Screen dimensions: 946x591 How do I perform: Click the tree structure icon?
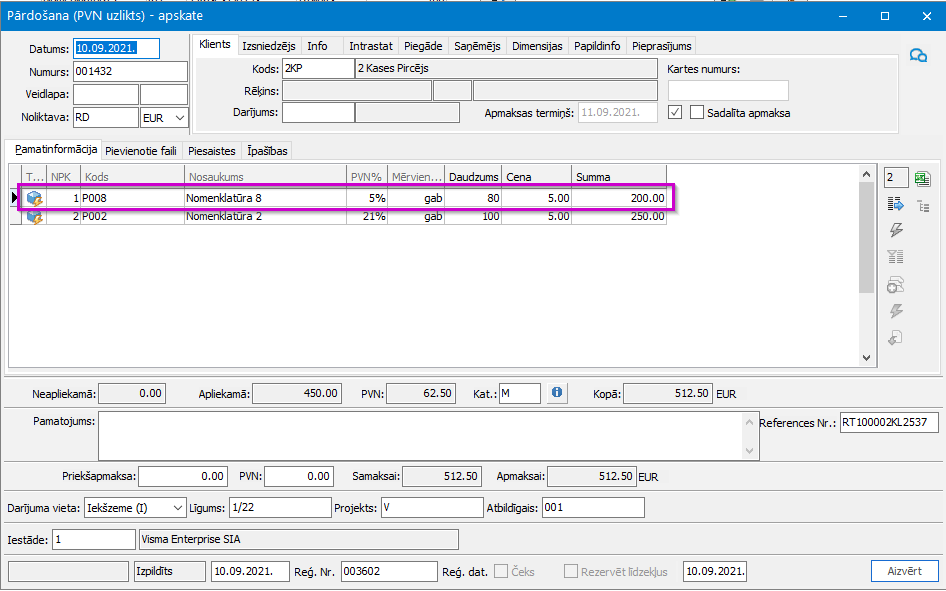click(924, 206)
